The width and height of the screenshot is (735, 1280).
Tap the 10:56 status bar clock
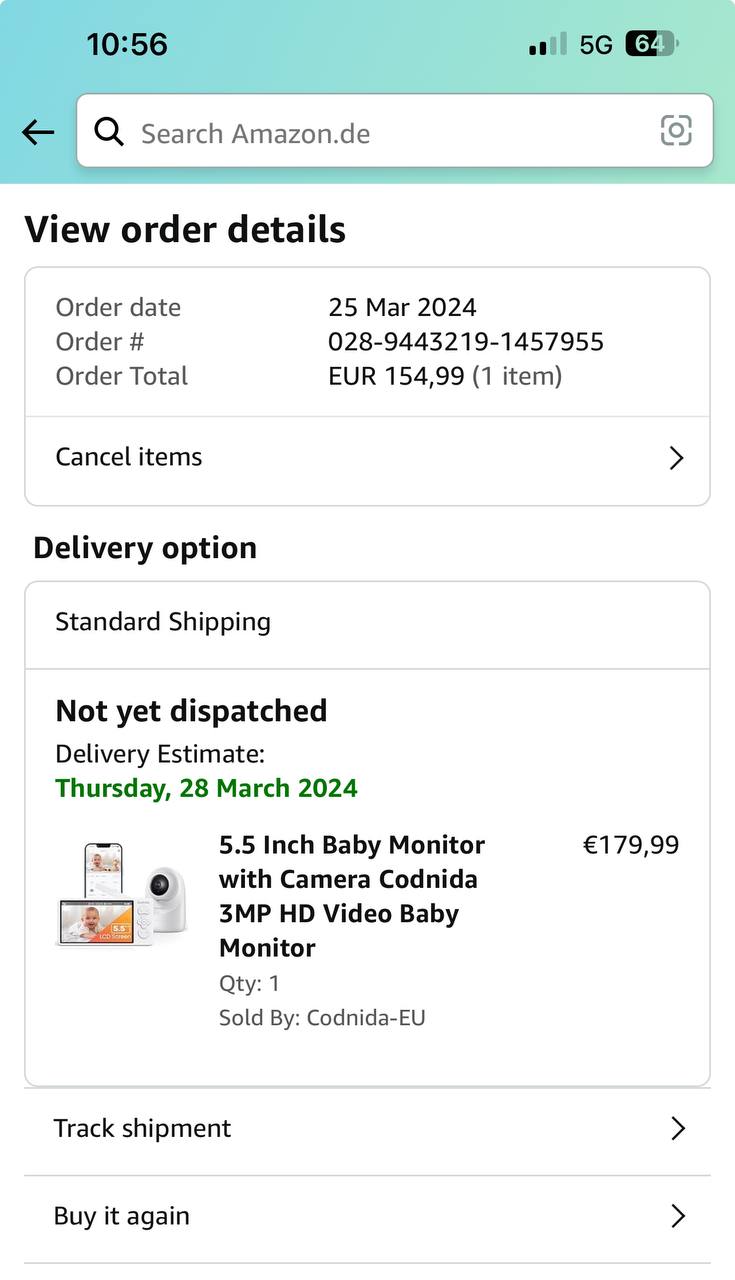click(127, 44)
